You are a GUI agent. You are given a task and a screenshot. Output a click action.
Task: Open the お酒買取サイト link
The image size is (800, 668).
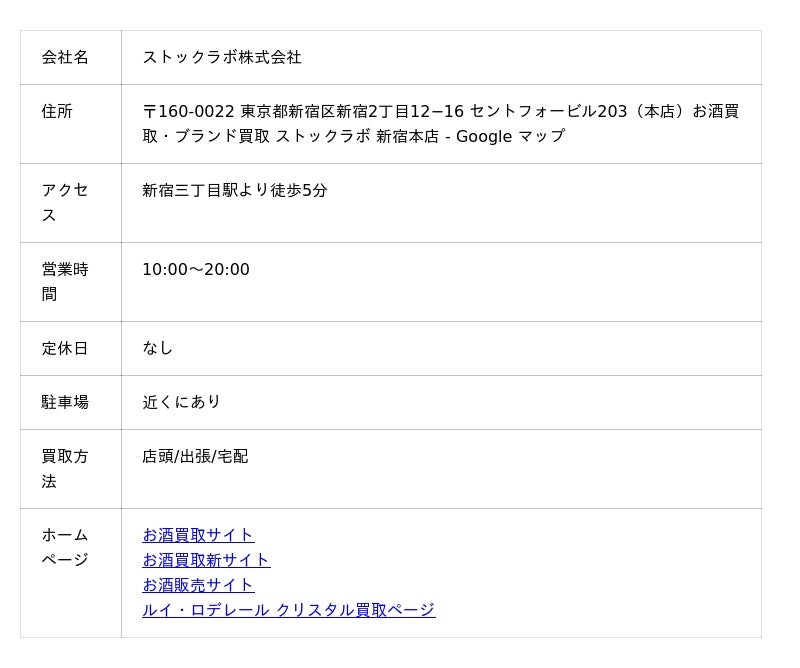(198, 535)
